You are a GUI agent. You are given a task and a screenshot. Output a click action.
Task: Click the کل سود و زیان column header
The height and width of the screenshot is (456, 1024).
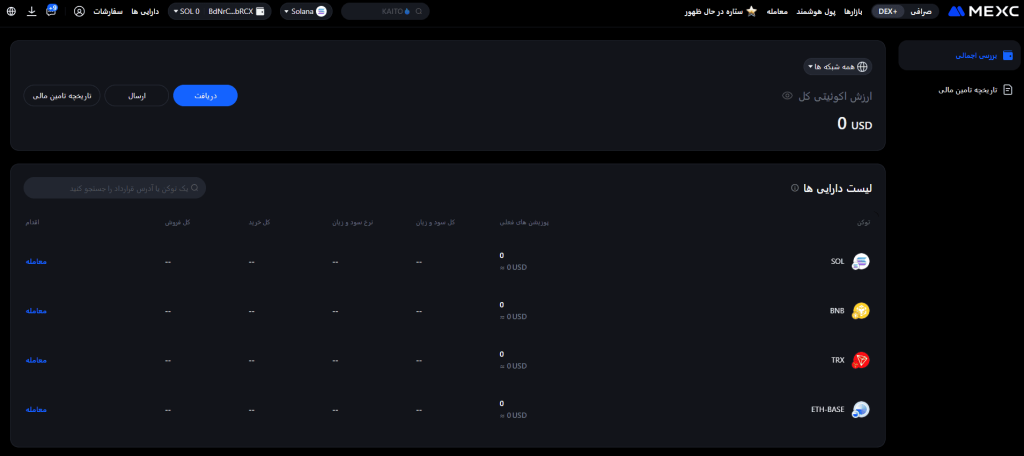[x=436, y=223]
